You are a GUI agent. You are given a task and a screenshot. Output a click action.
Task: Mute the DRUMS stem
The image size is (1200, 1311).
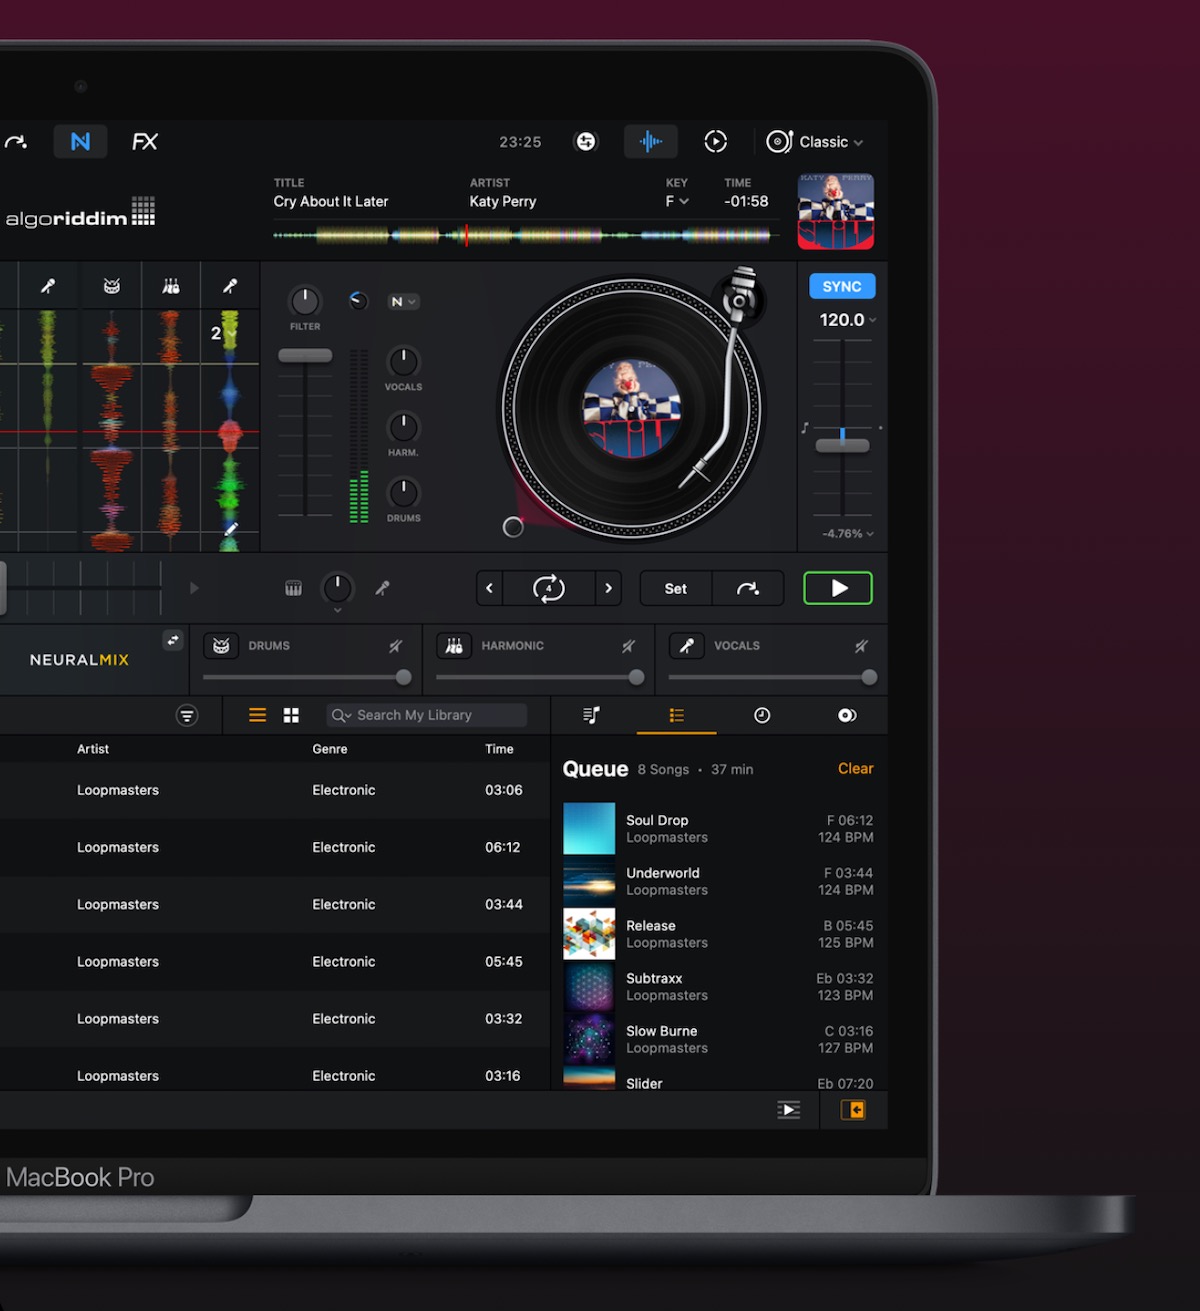click(x=396, y=647)
